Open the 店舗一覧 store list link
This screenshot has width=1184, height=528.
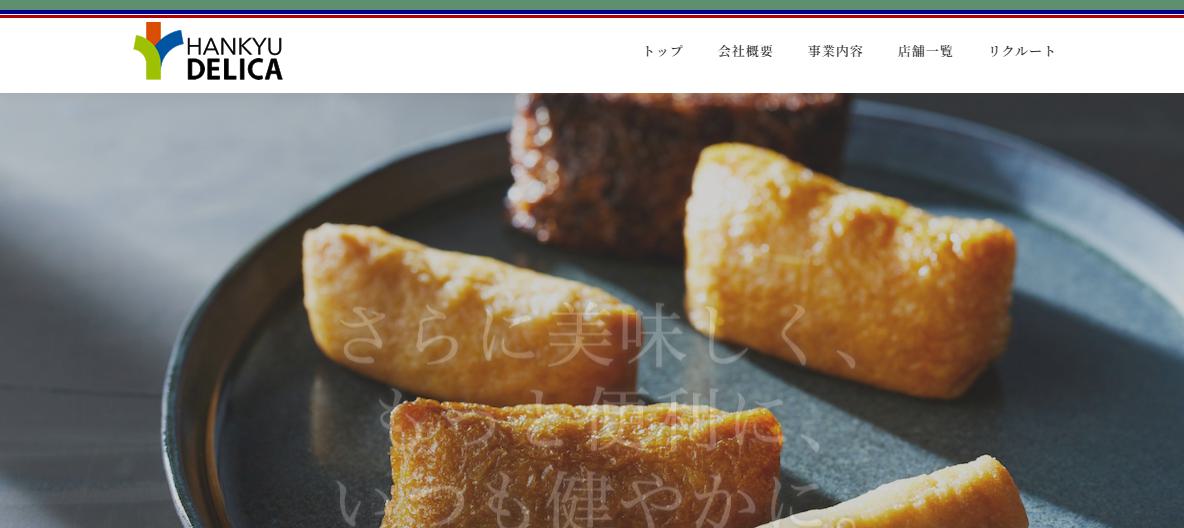pos(926,51)
